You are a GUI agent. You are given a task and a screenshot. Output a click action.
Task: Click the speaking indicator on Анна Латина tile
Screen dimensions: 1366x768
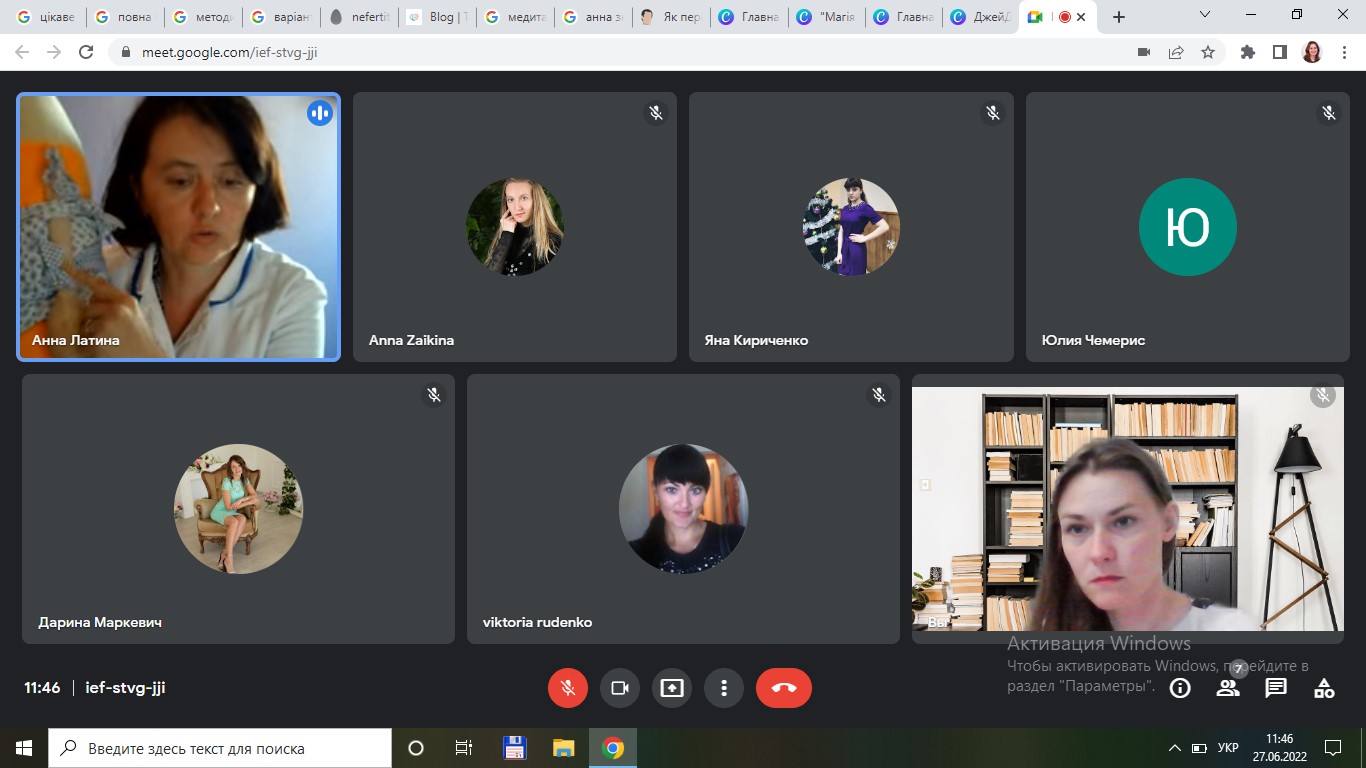click(320, 113)
